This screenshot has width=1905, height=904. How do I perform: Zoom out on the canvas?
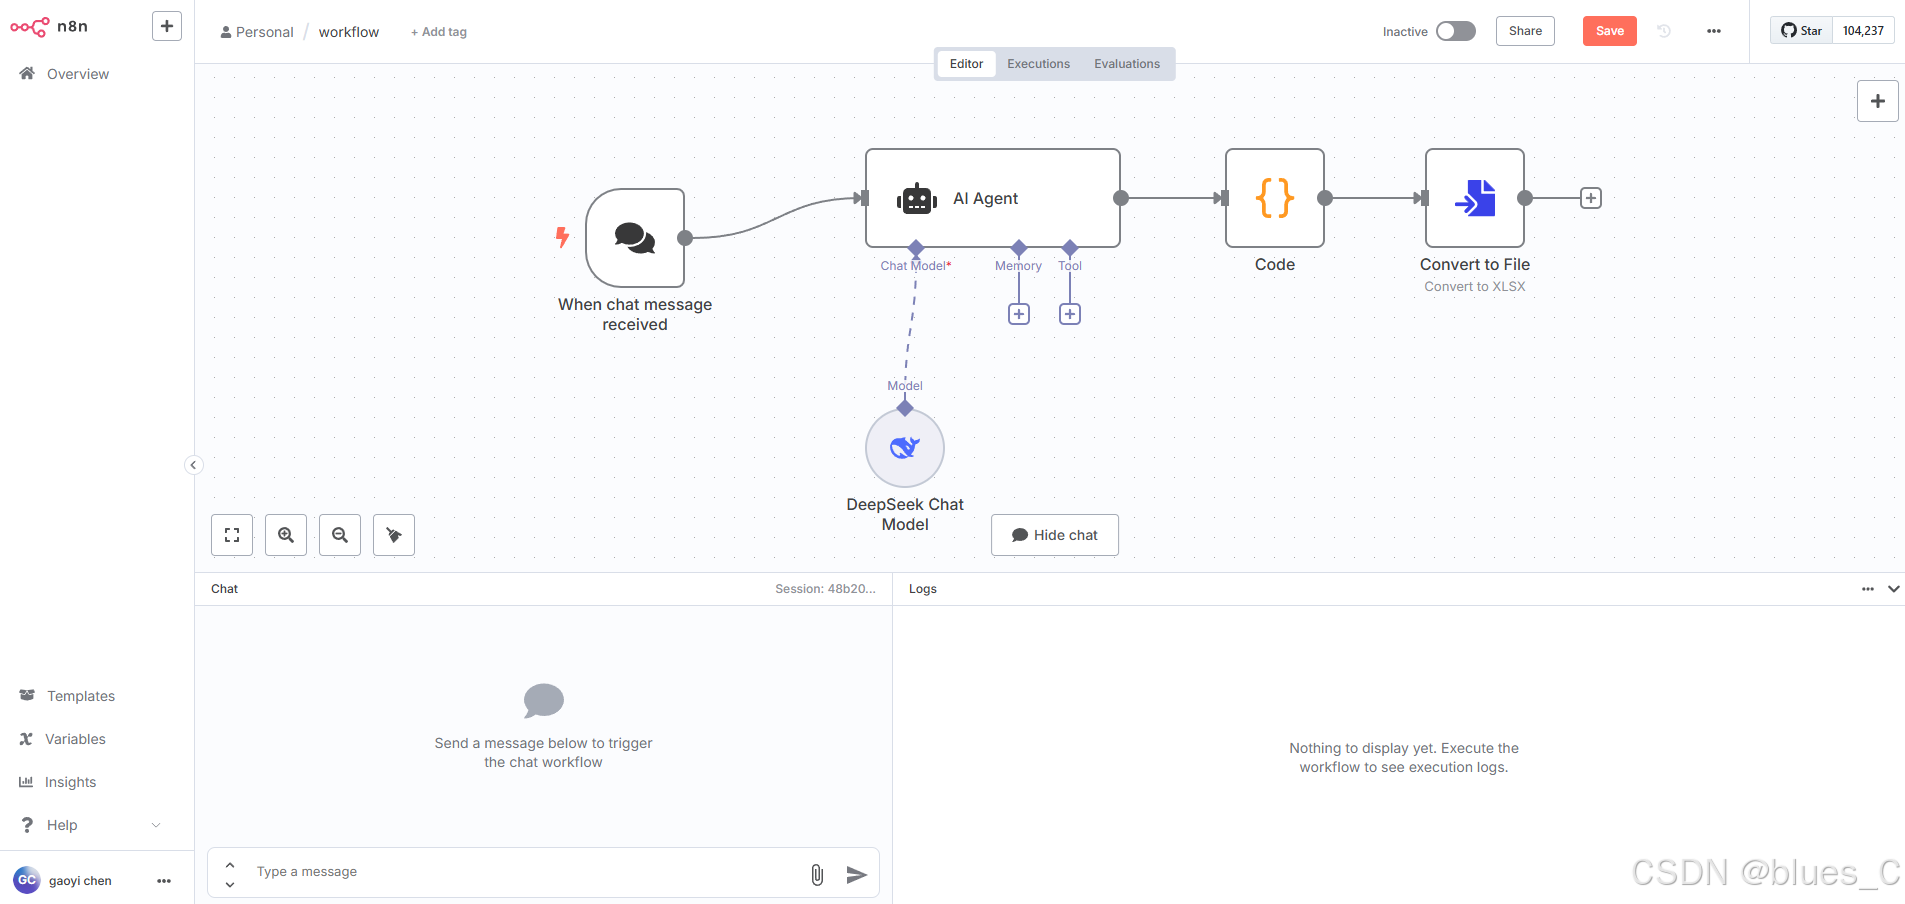(x=340, y=535)
